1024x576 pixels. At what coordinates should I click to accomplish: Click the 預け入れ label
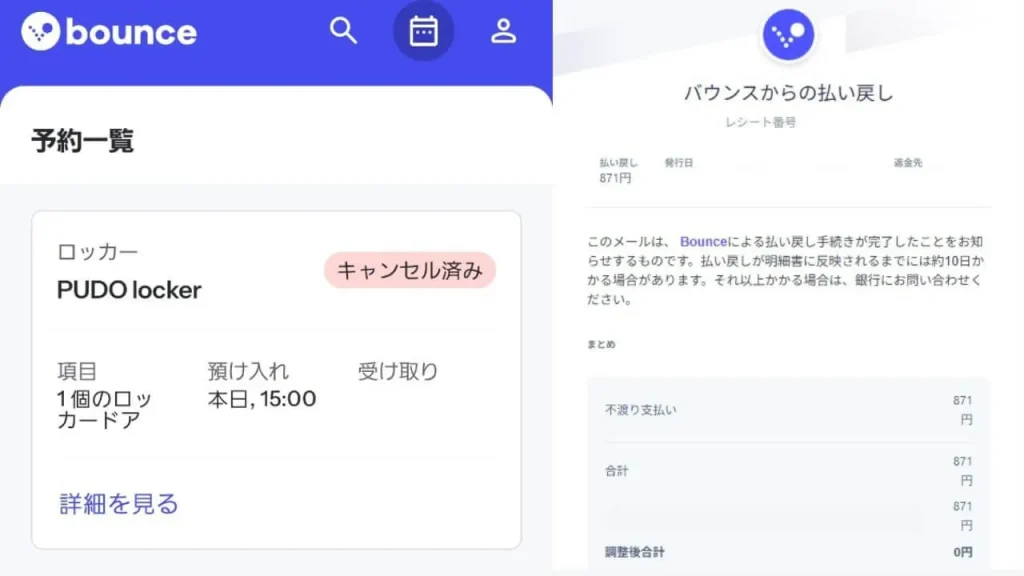[x=248, y=371]
